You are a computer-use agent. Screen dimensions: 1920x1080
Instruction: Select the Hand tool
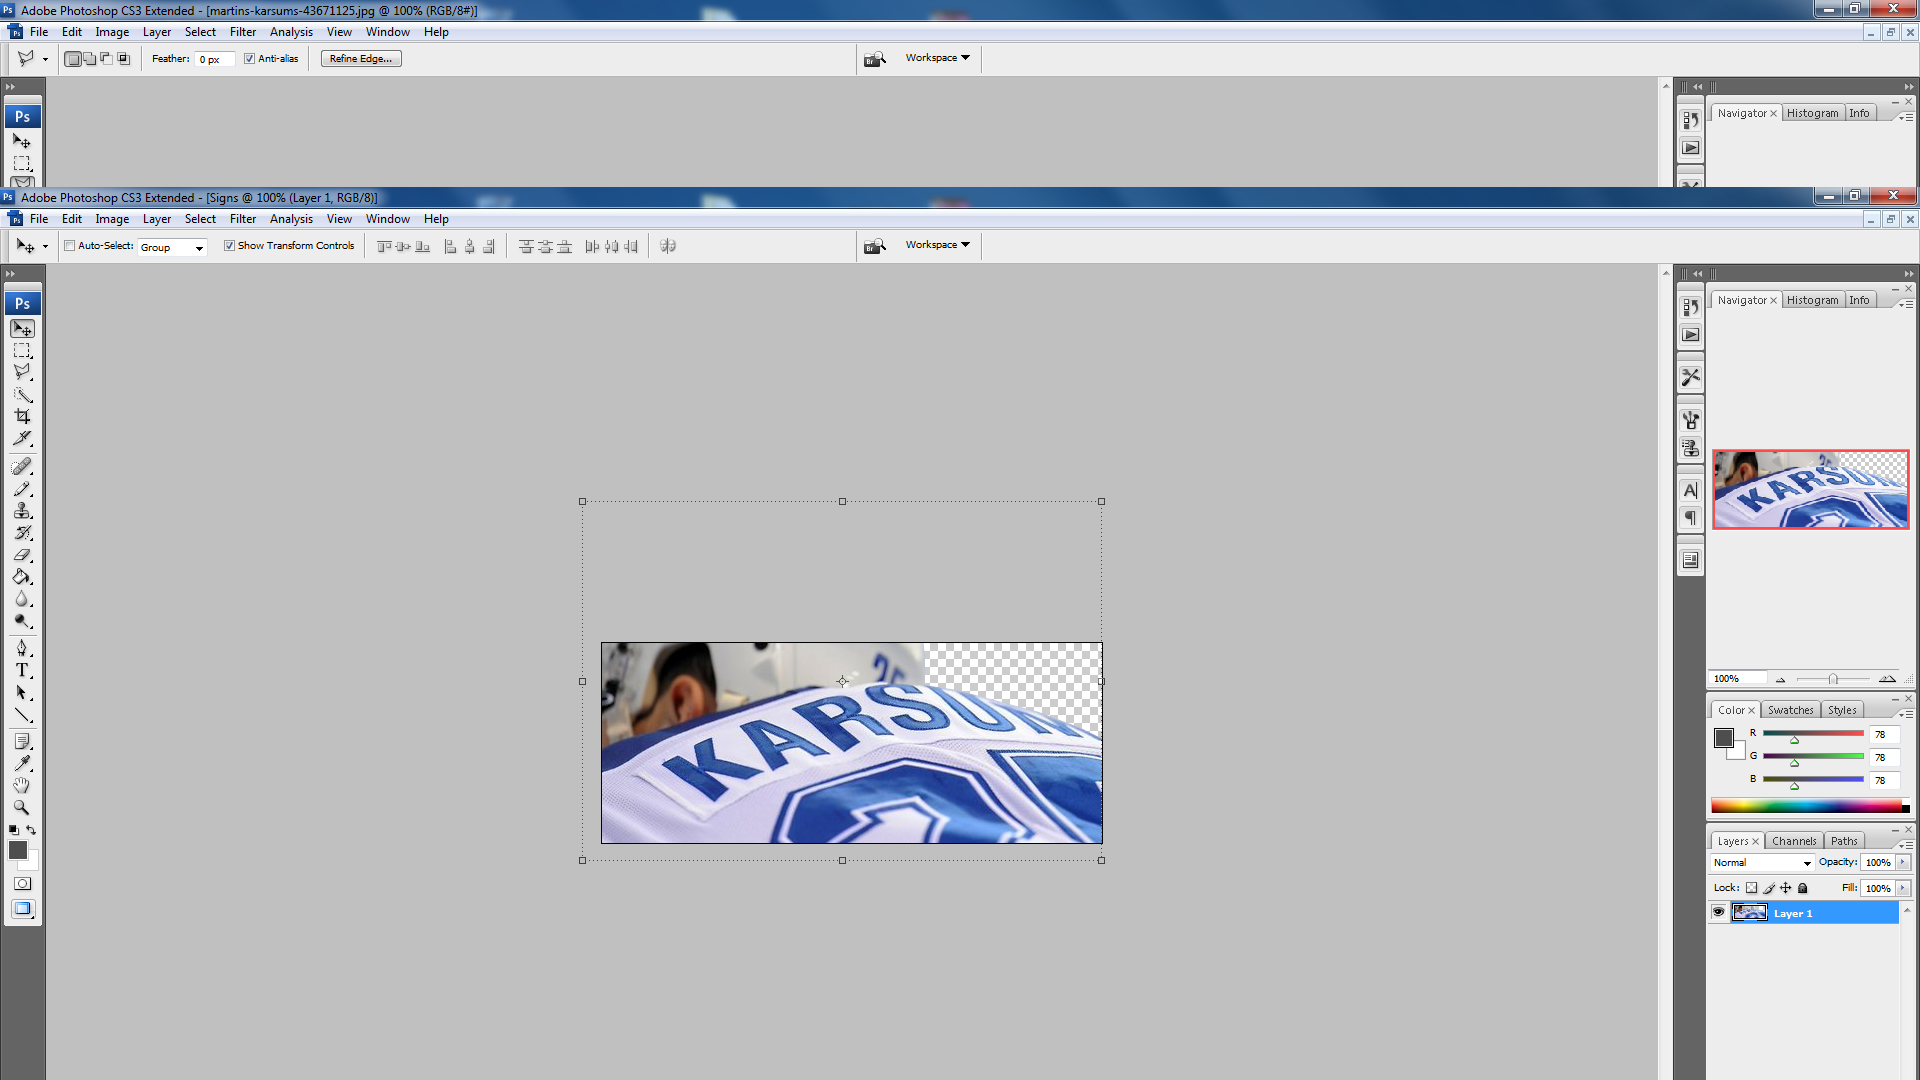22,785
